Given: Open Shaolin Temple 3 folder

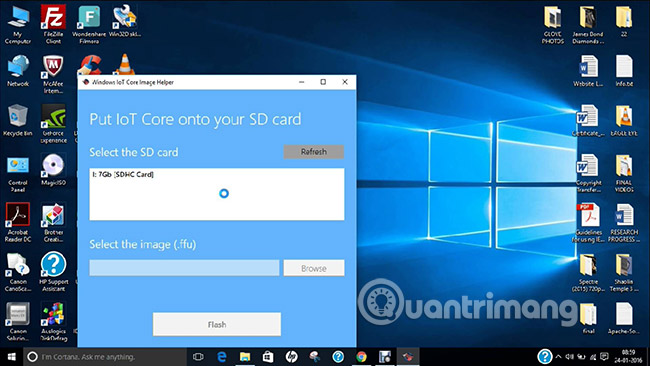Looking at the screenshot, I should (x=624, y=273).
